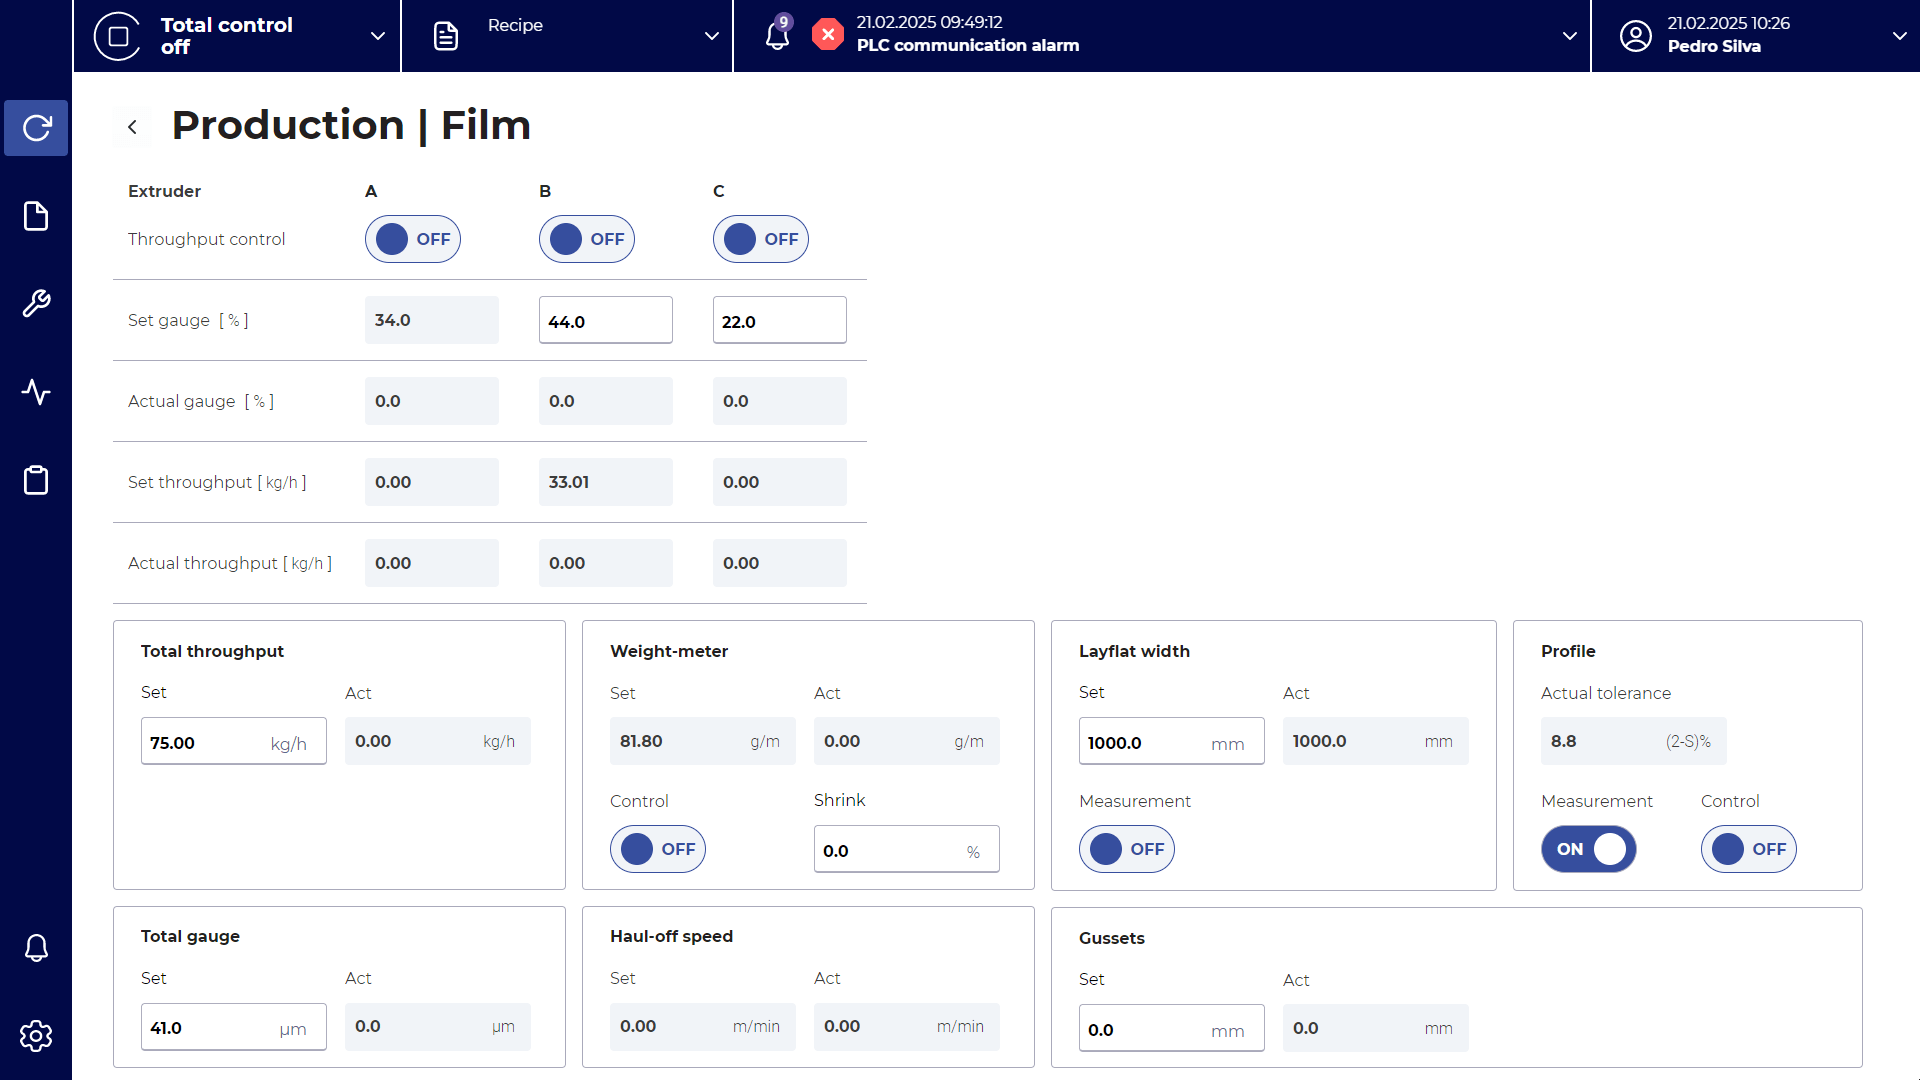
Task: Open the clipboard reports sidebar icon
Action: (x=36, y=480)
